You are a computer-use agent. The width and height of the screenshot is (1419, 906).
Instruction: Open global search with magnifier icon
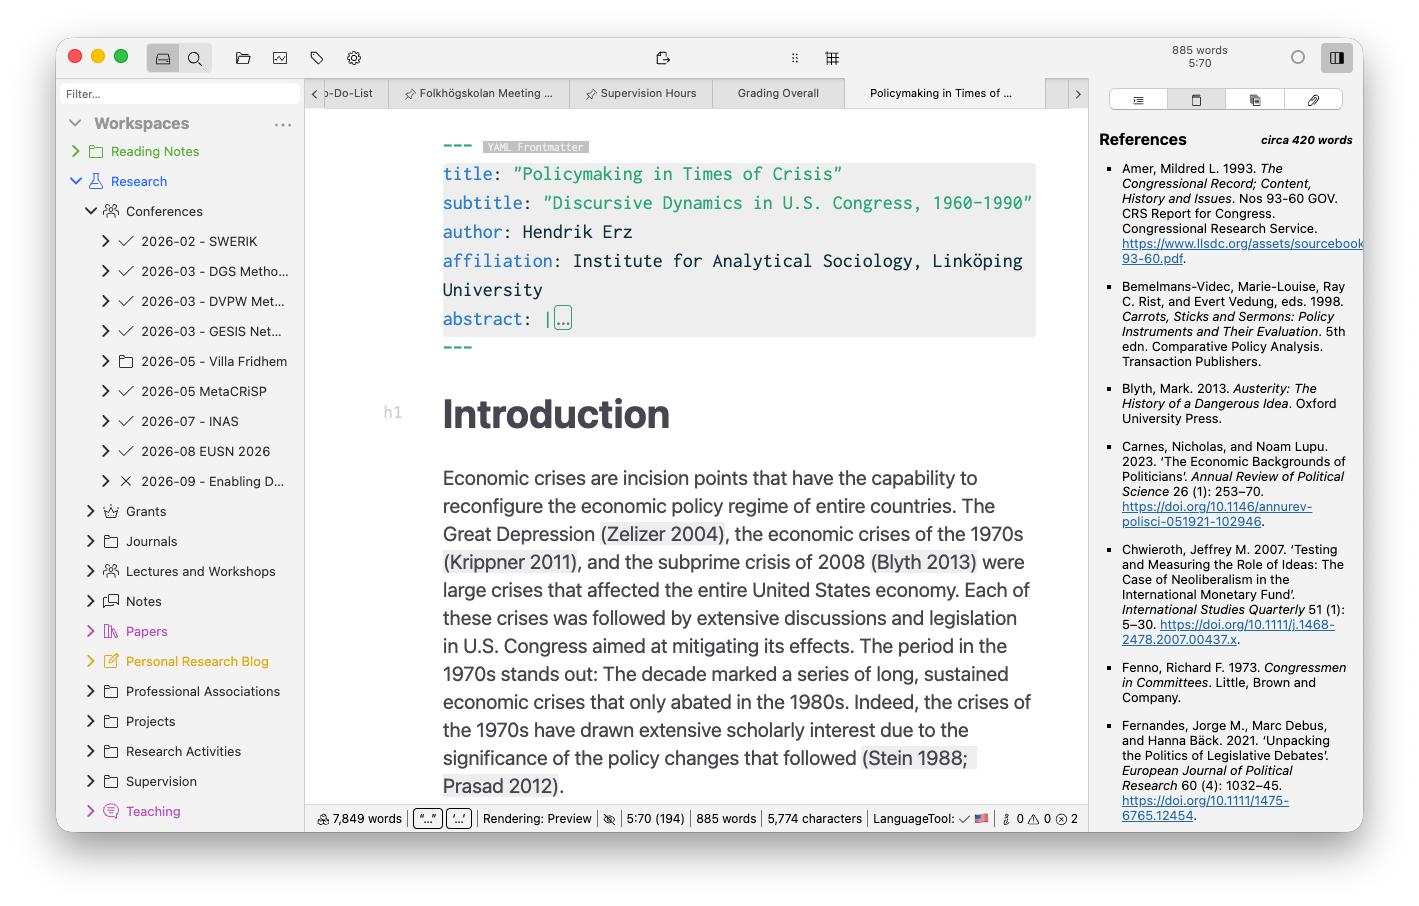click(x=195, y=58)
